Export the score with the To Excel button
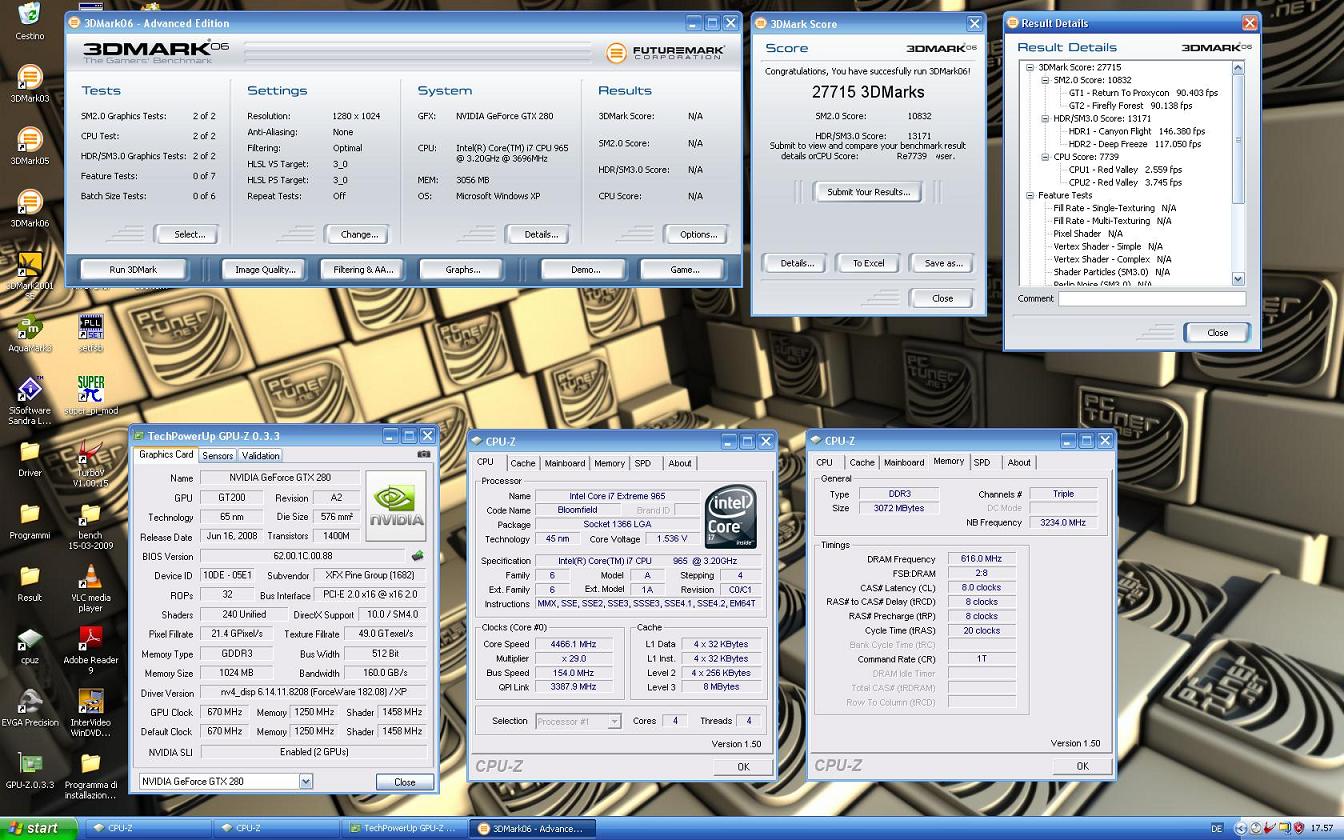 pos(868,263)
